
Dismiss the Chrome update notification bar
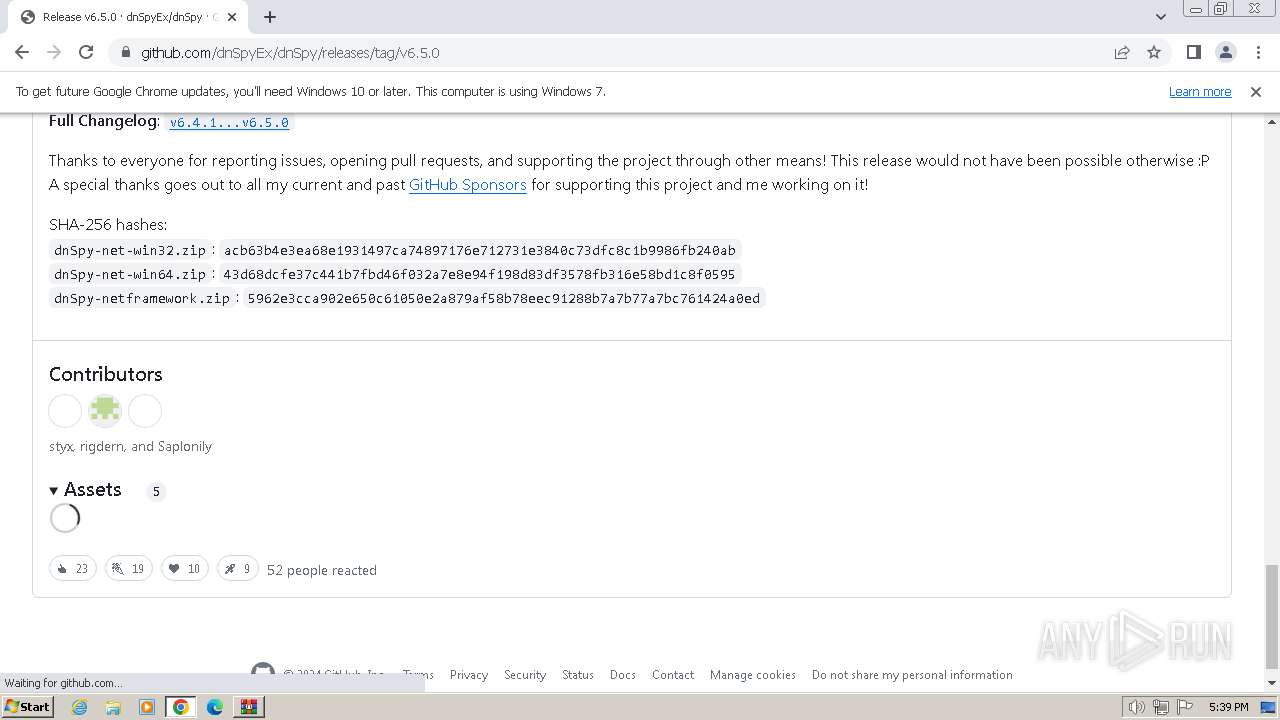click(1256, 91)
